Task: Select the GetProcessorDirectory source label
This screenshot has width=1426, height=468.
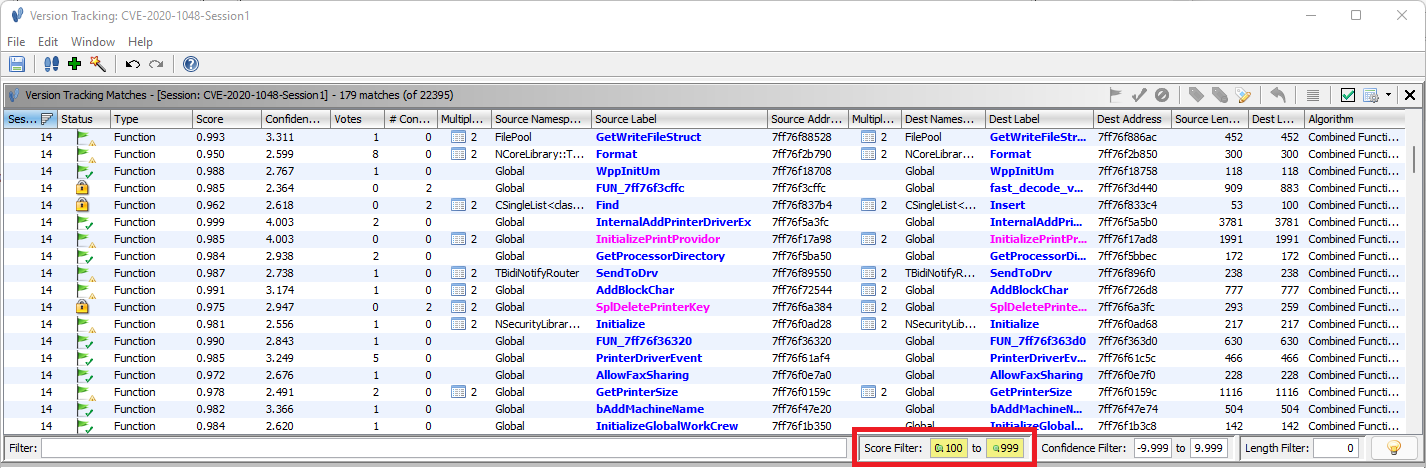Action: [x=660, y=256]
